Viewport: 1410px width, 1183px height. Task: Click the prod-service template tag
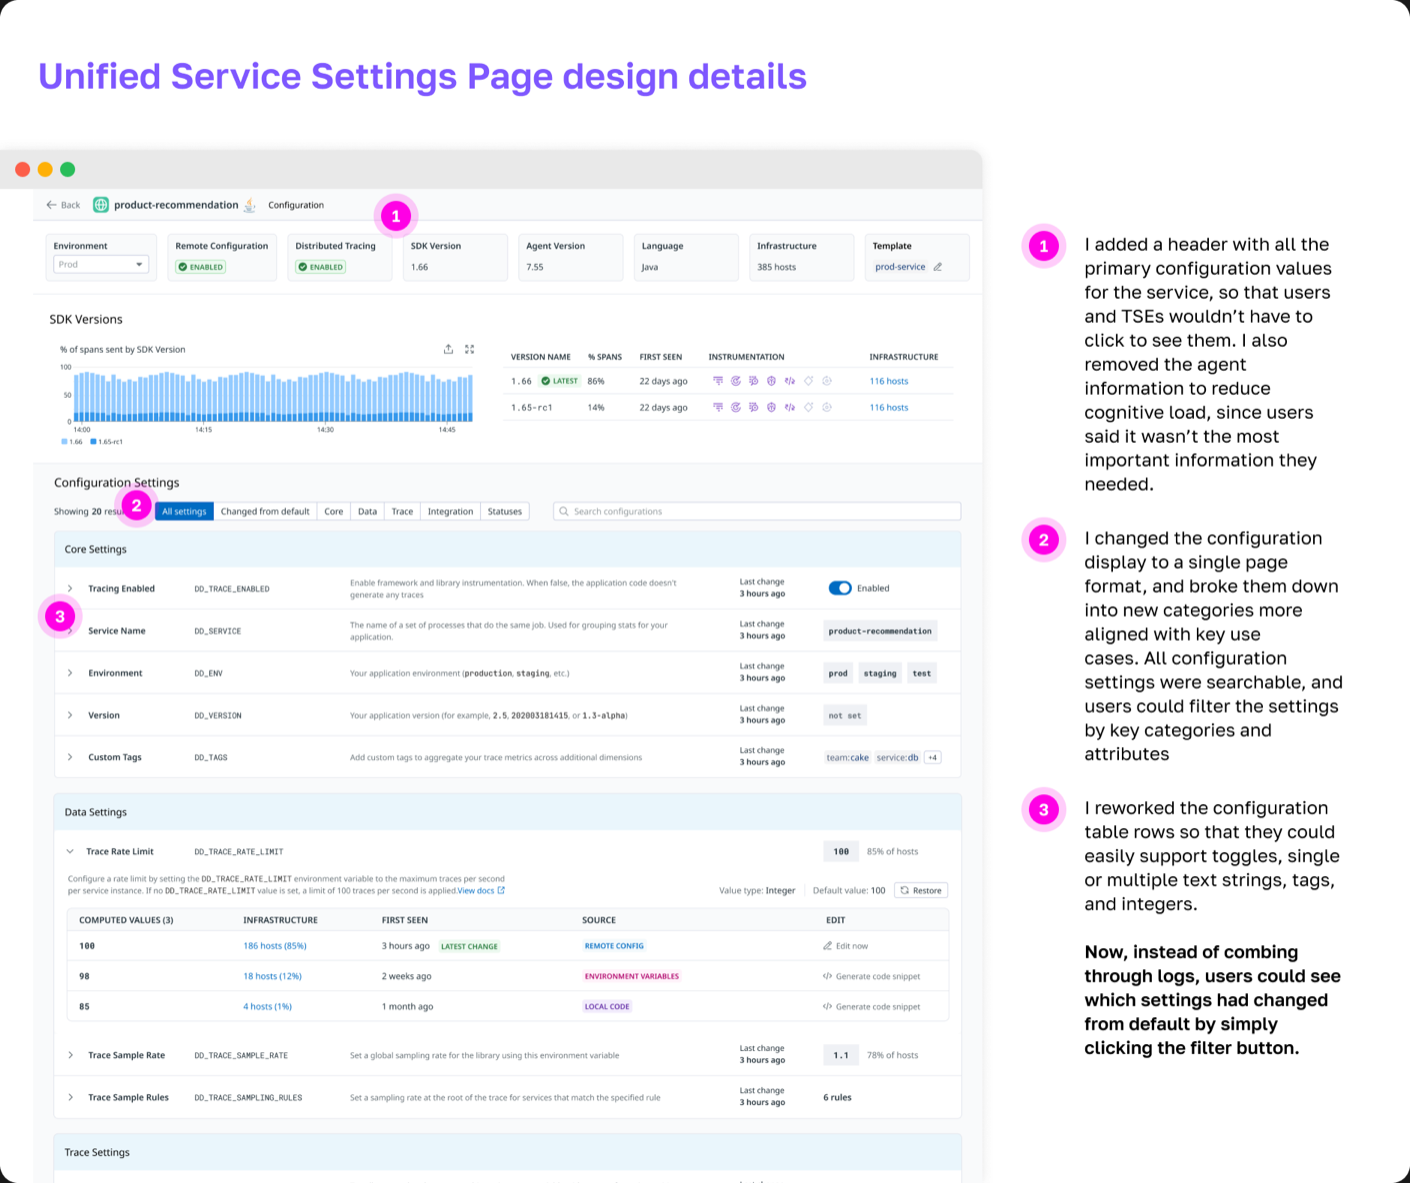[x=900, y=267]
